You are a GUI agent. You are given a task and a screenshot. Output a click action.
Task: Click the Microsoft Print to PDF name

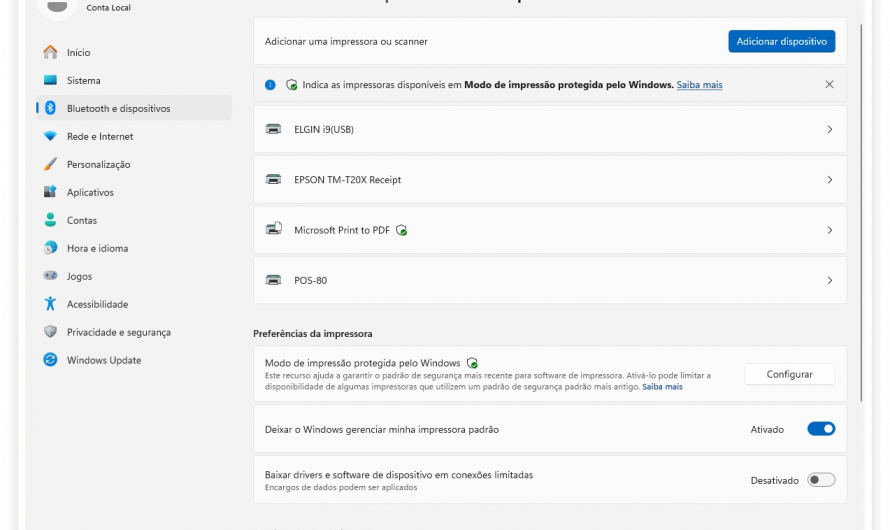342,230
